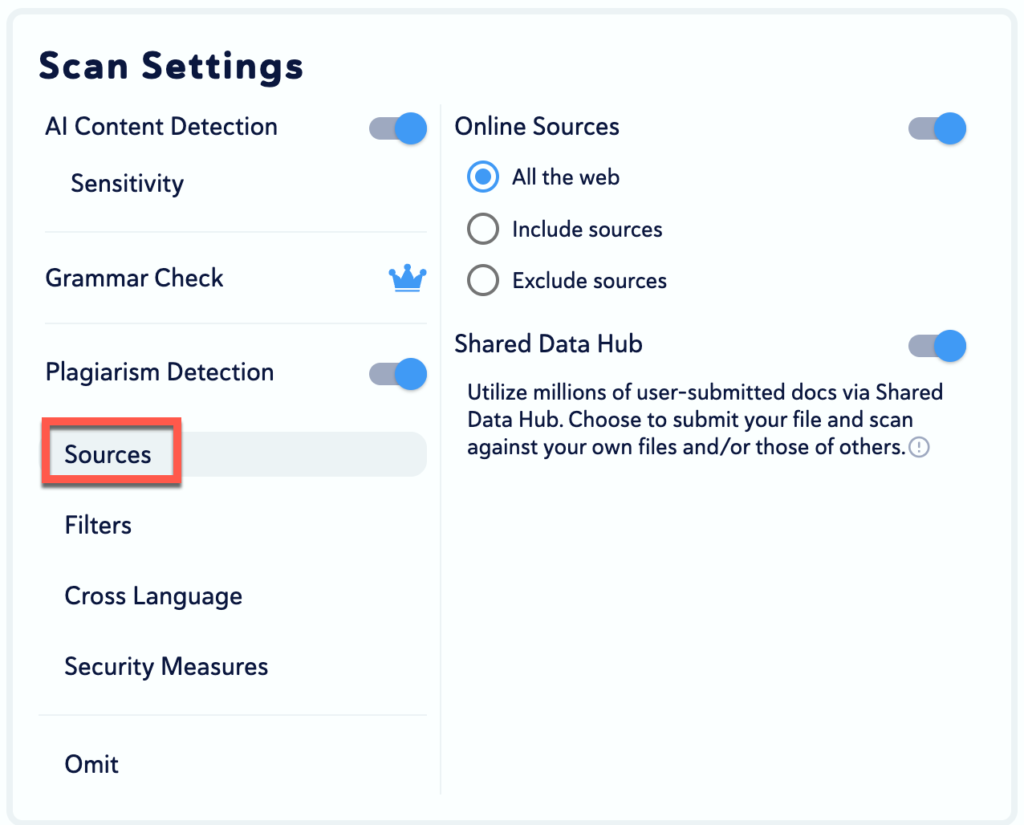Choose the Include sources radio option
This screenshot has height=825, width=1024.
pyautogui.click(x=483, y=230)
